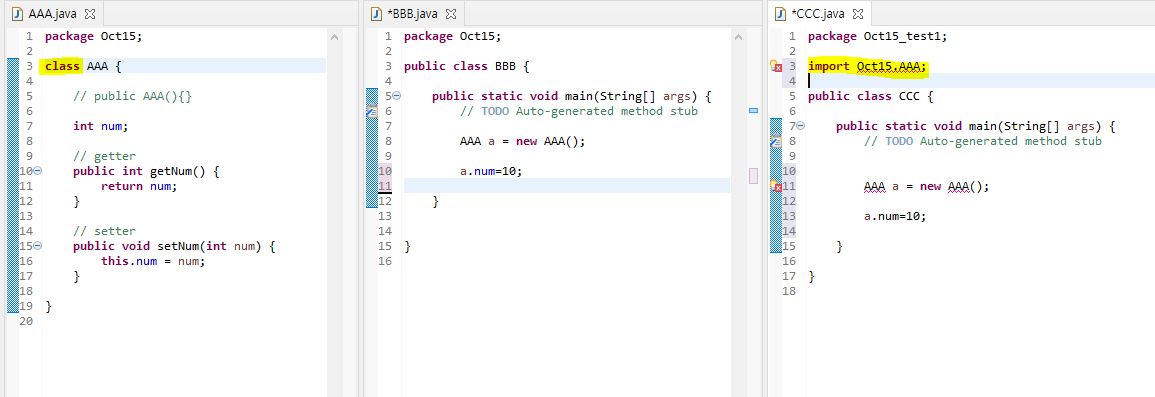Collapse main method fold at line 7 in CCC.java
Viewport: 1155px width, 397px height.
(x=801, y=126)
